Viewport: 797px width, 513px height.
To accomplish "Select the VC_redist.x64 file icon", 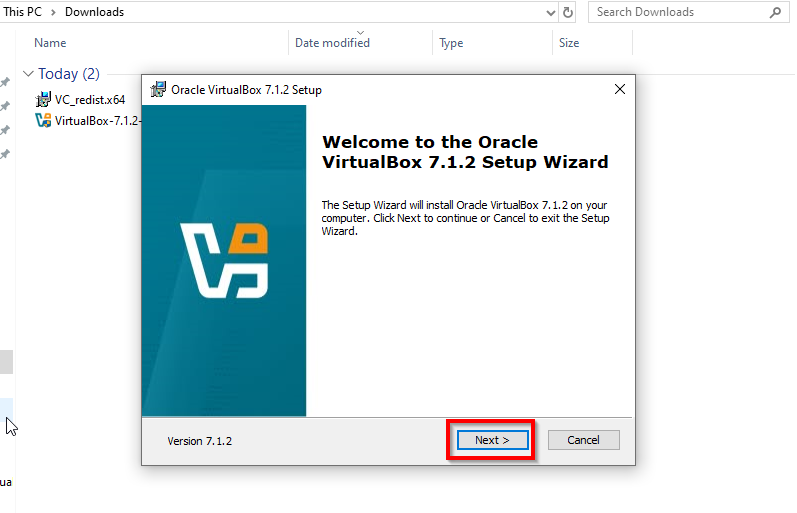I will 43,100.
